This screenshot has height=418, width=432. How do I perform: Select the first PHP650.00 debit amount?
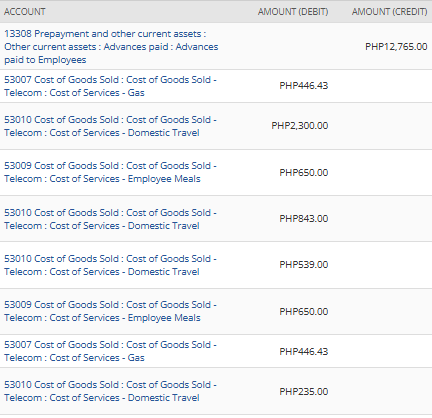[304, 173]
